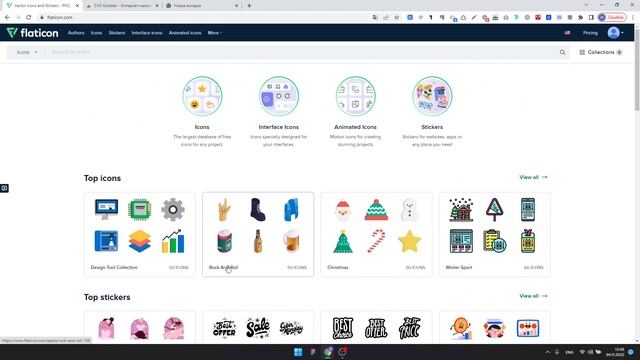Open the Icons nav item
The image size is (640, 360).
pyautogui.click(x=96, y=33)
